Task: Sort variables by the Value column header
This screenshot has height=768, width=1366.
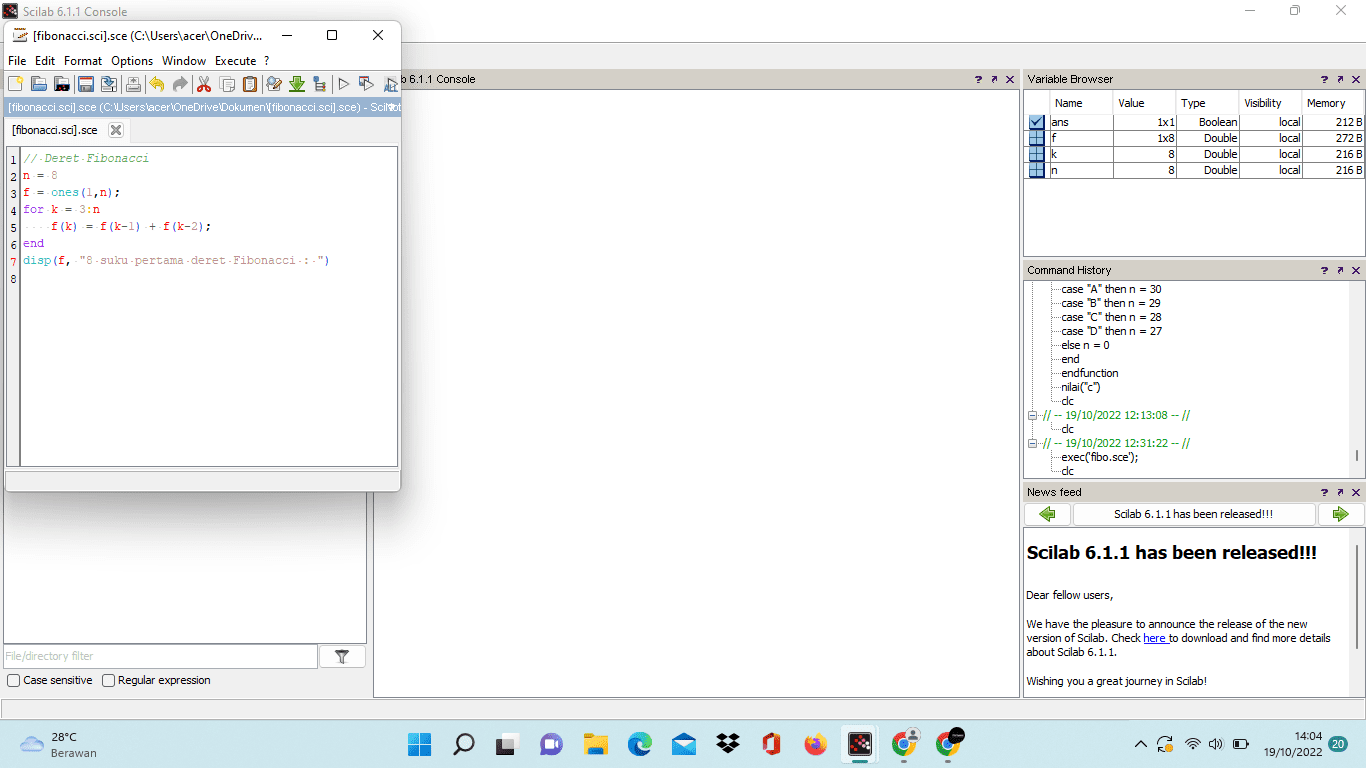Action: 1143,103
